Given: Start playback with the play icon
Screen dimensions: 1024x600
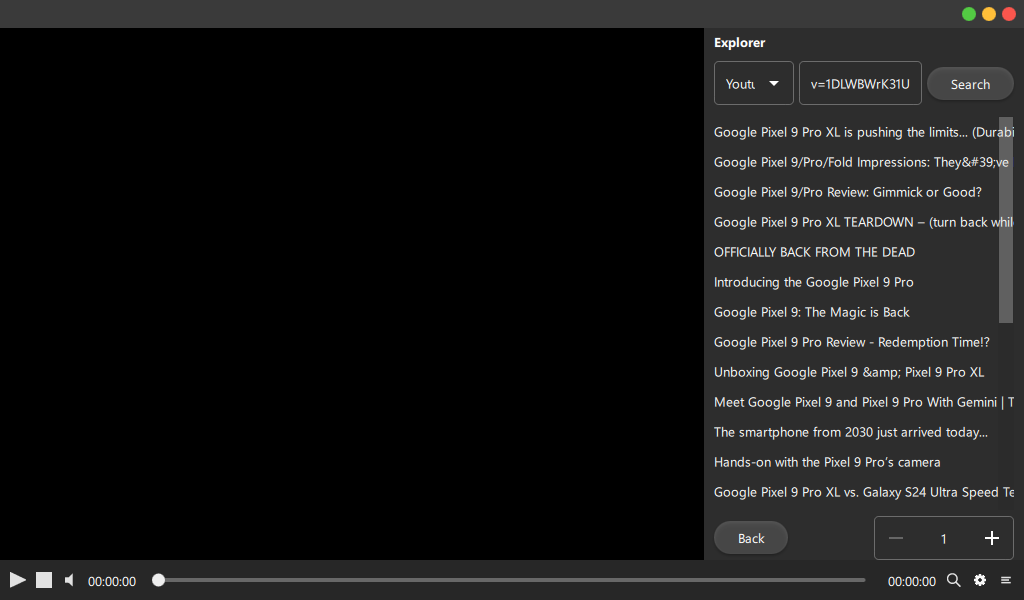Looking at the screenshot, I should tap(18, 580).
